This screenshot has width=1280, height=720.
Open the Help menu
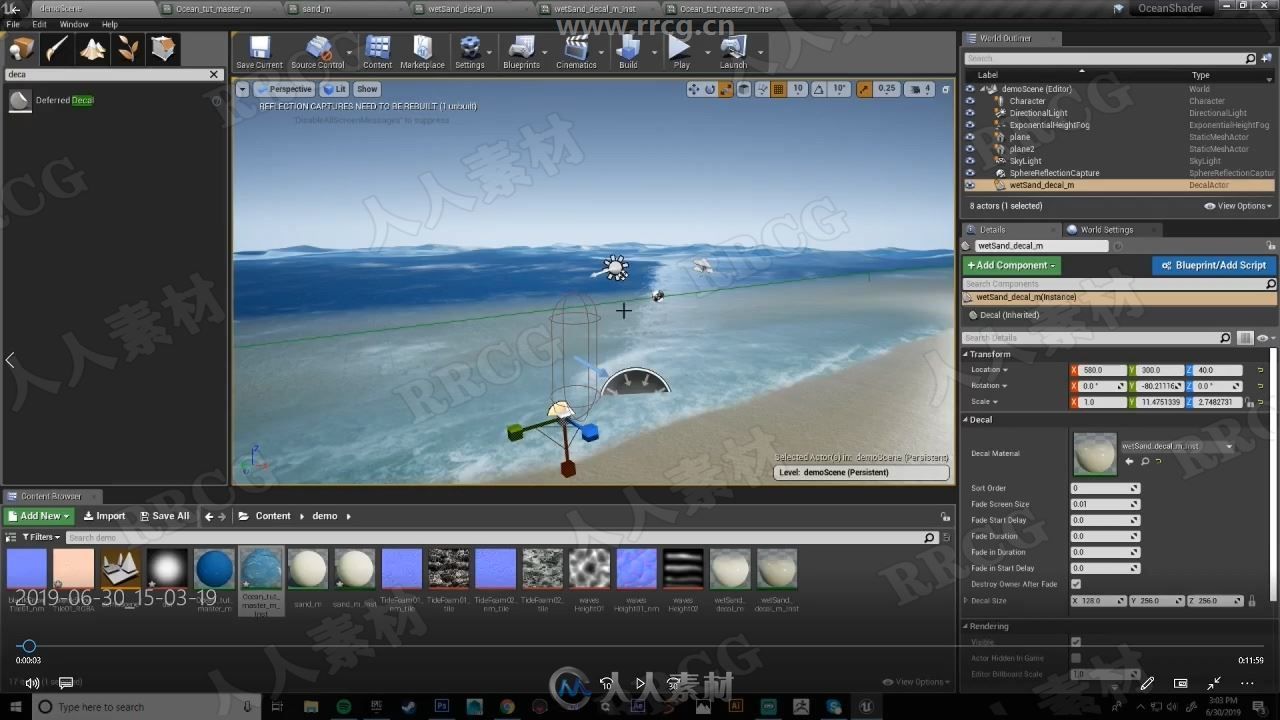point(110,24)
